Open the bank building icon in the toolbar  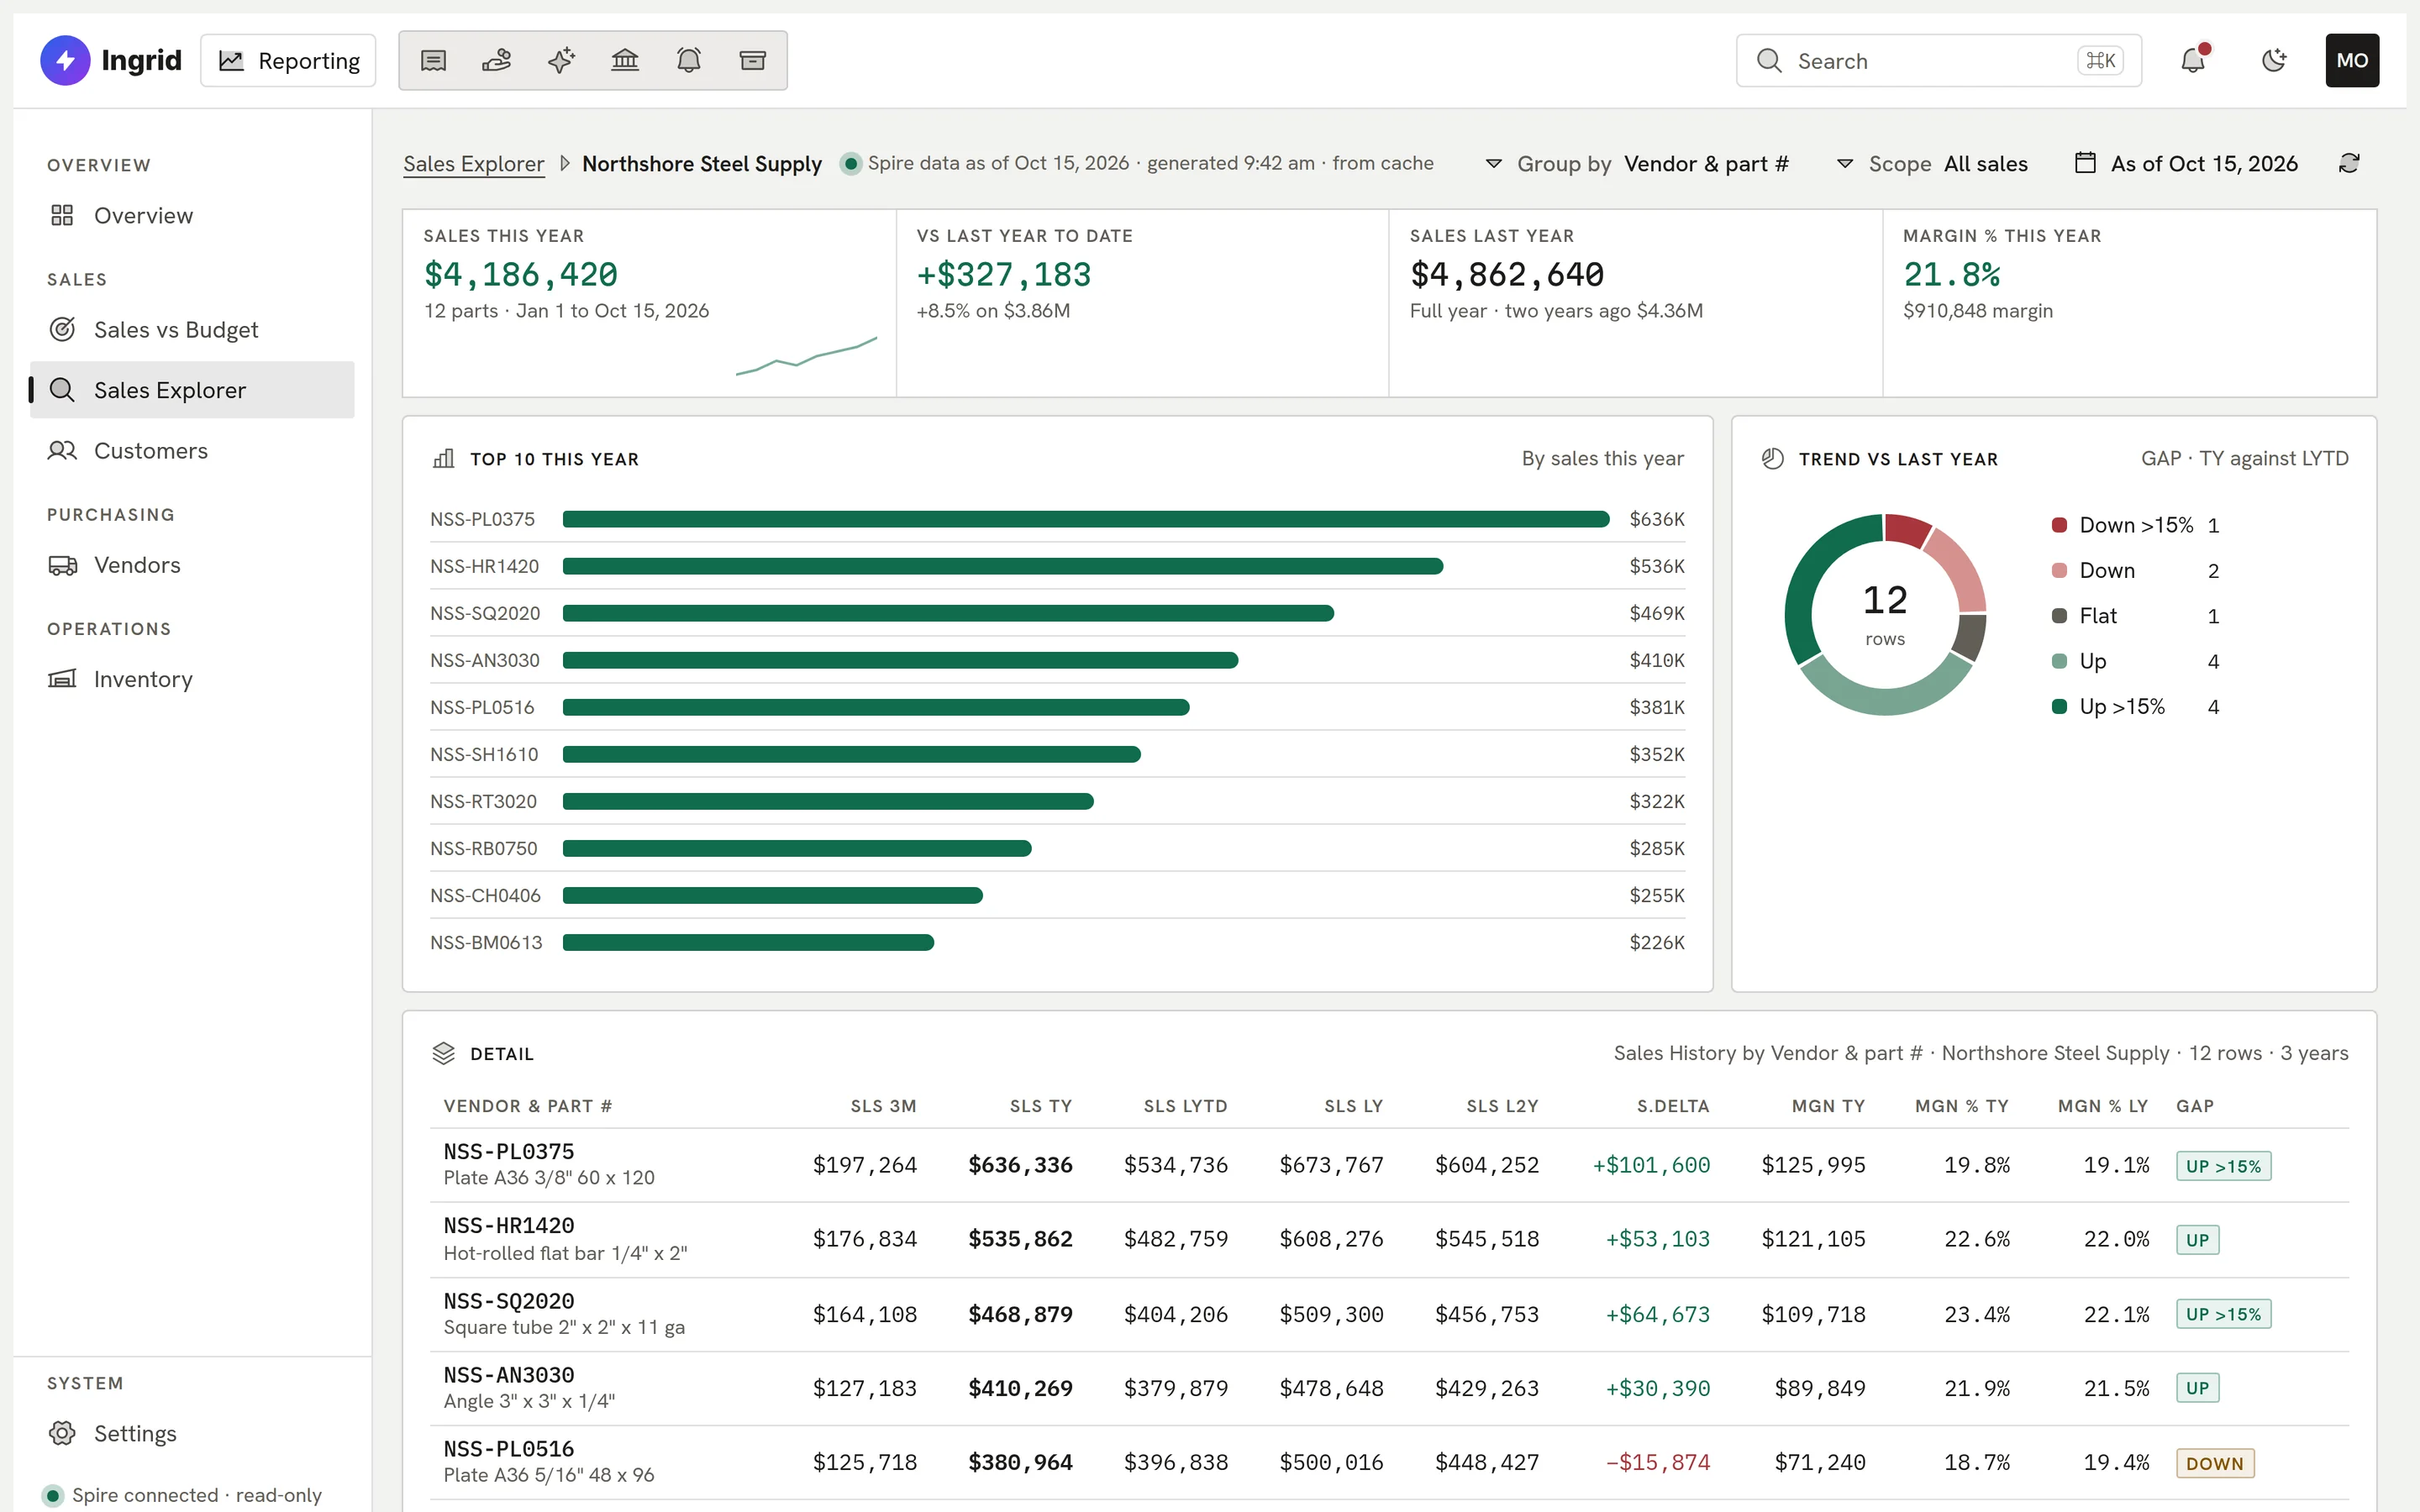625,61
